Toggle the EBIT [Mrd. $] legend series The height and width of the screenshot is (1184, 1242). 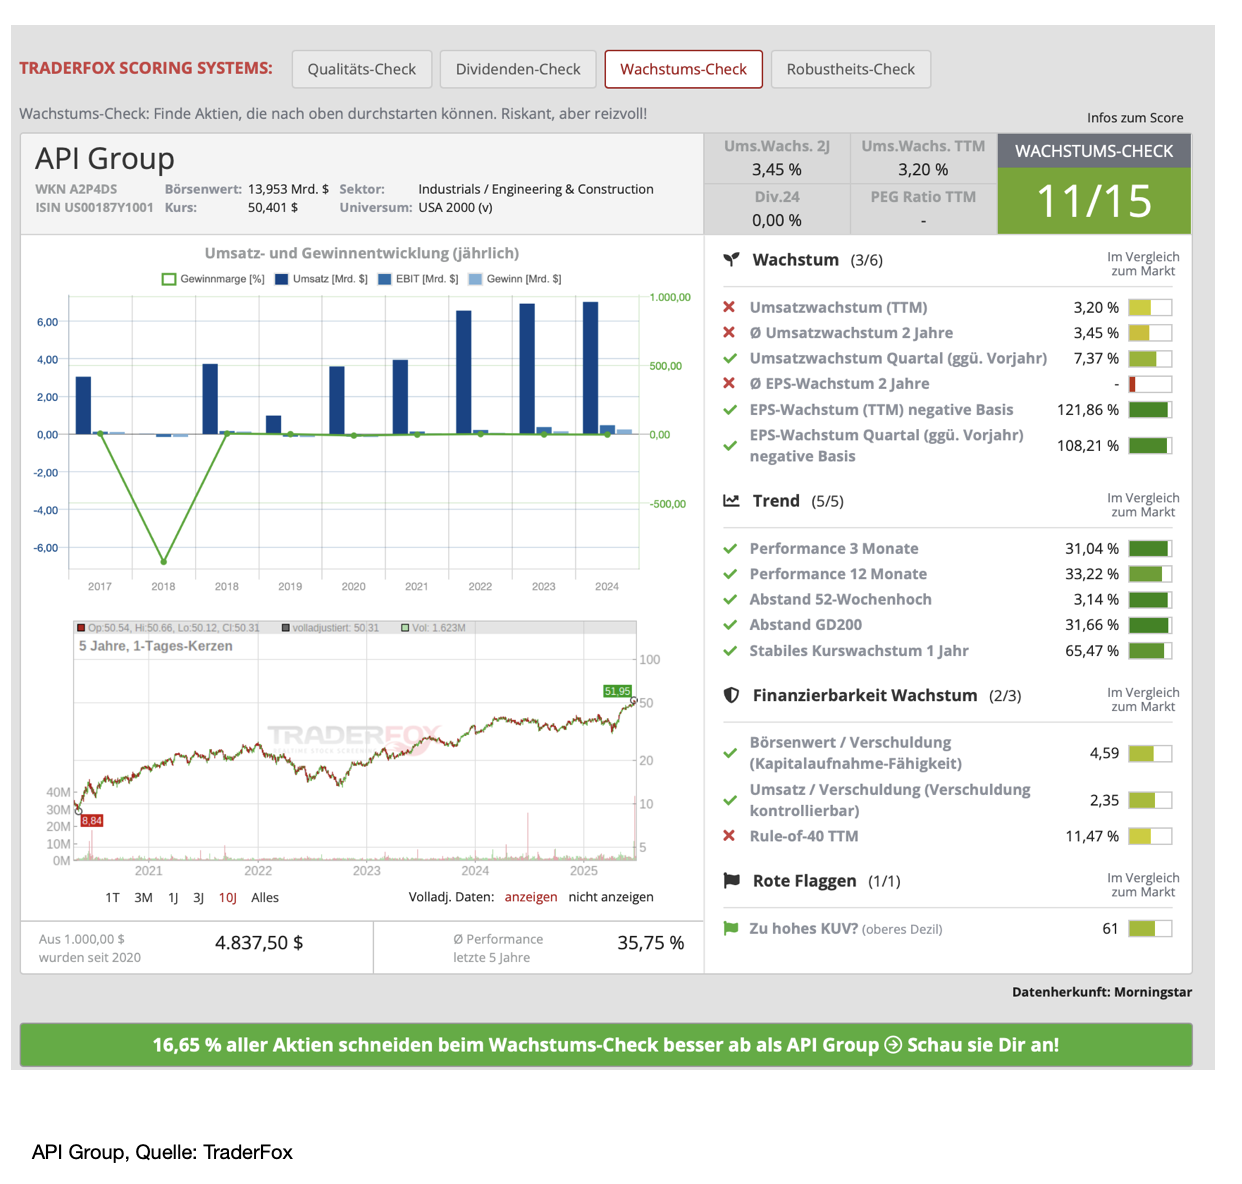point(418,279)
